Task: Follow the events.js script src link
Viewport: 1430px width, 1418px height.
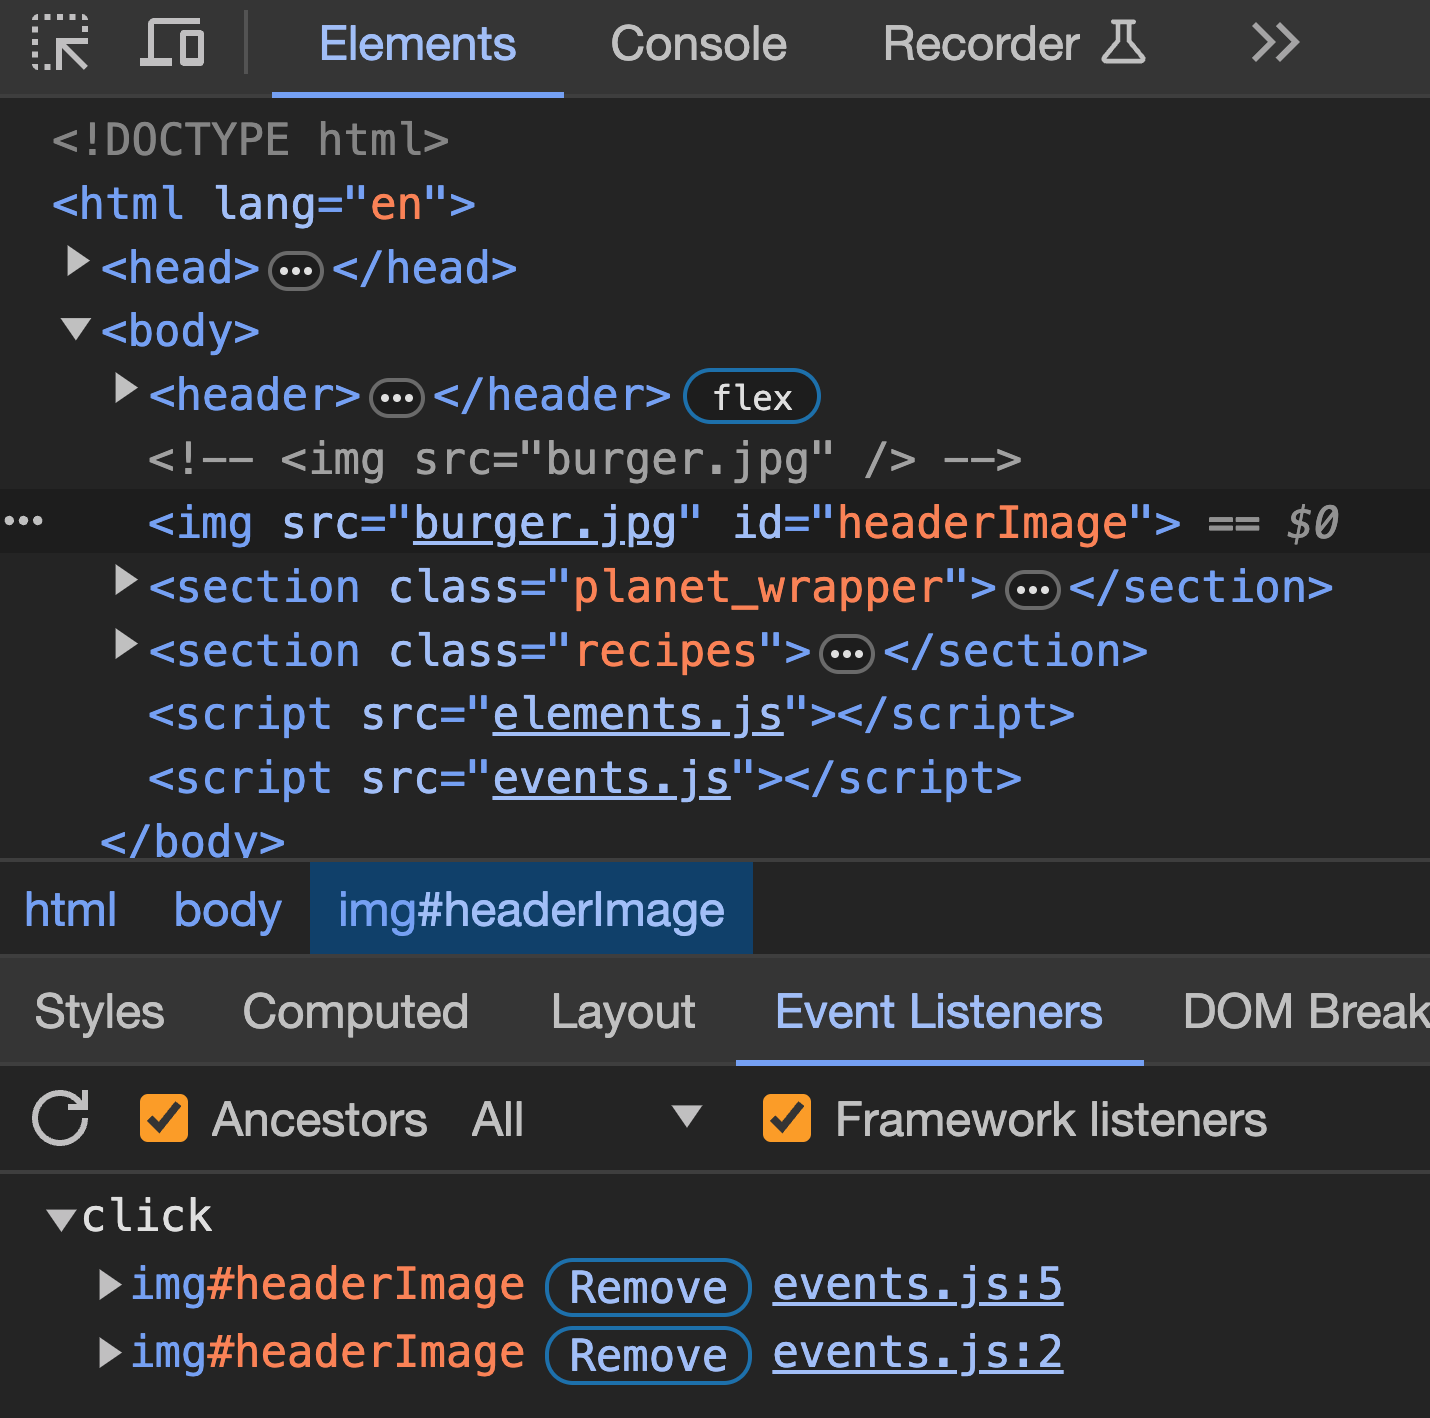Action: pyautogui.click(x=612, y=779)
